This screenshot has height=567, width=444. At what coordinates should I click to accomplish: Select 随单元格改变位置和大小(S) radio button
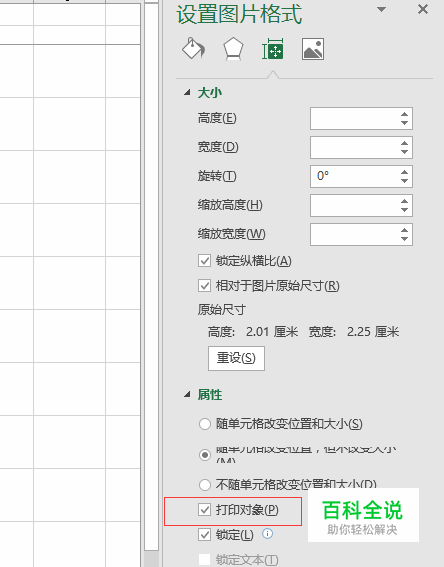pos(205,424)
